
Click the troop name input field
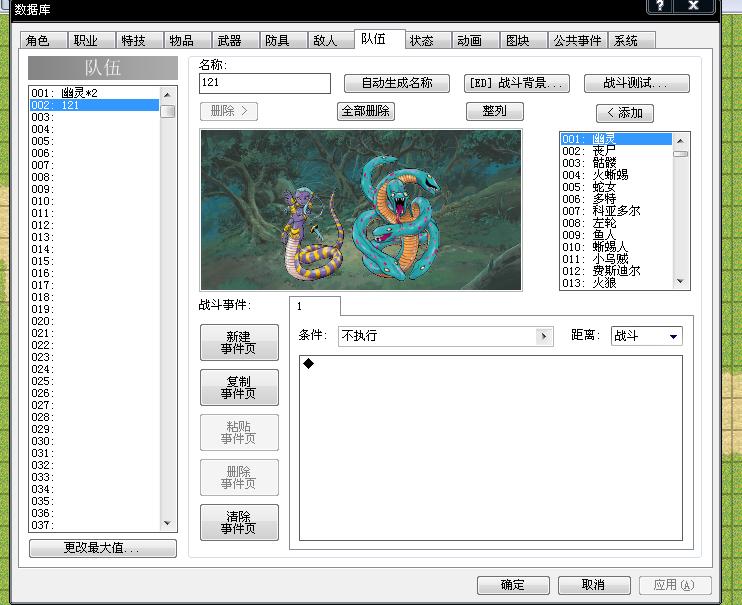(x=265, y=83)
